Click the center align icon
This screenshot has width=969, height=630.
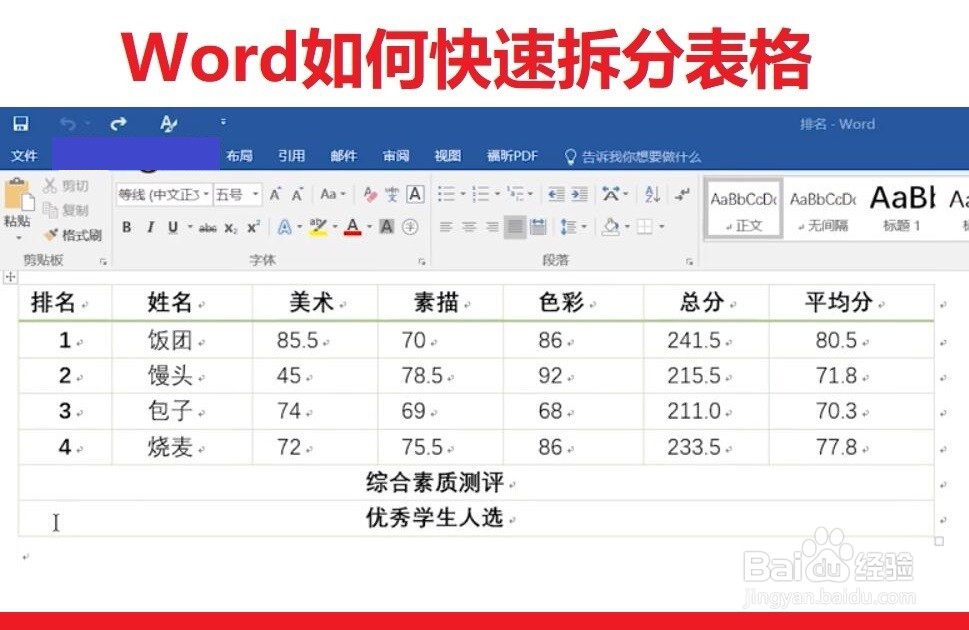point(469,228)
